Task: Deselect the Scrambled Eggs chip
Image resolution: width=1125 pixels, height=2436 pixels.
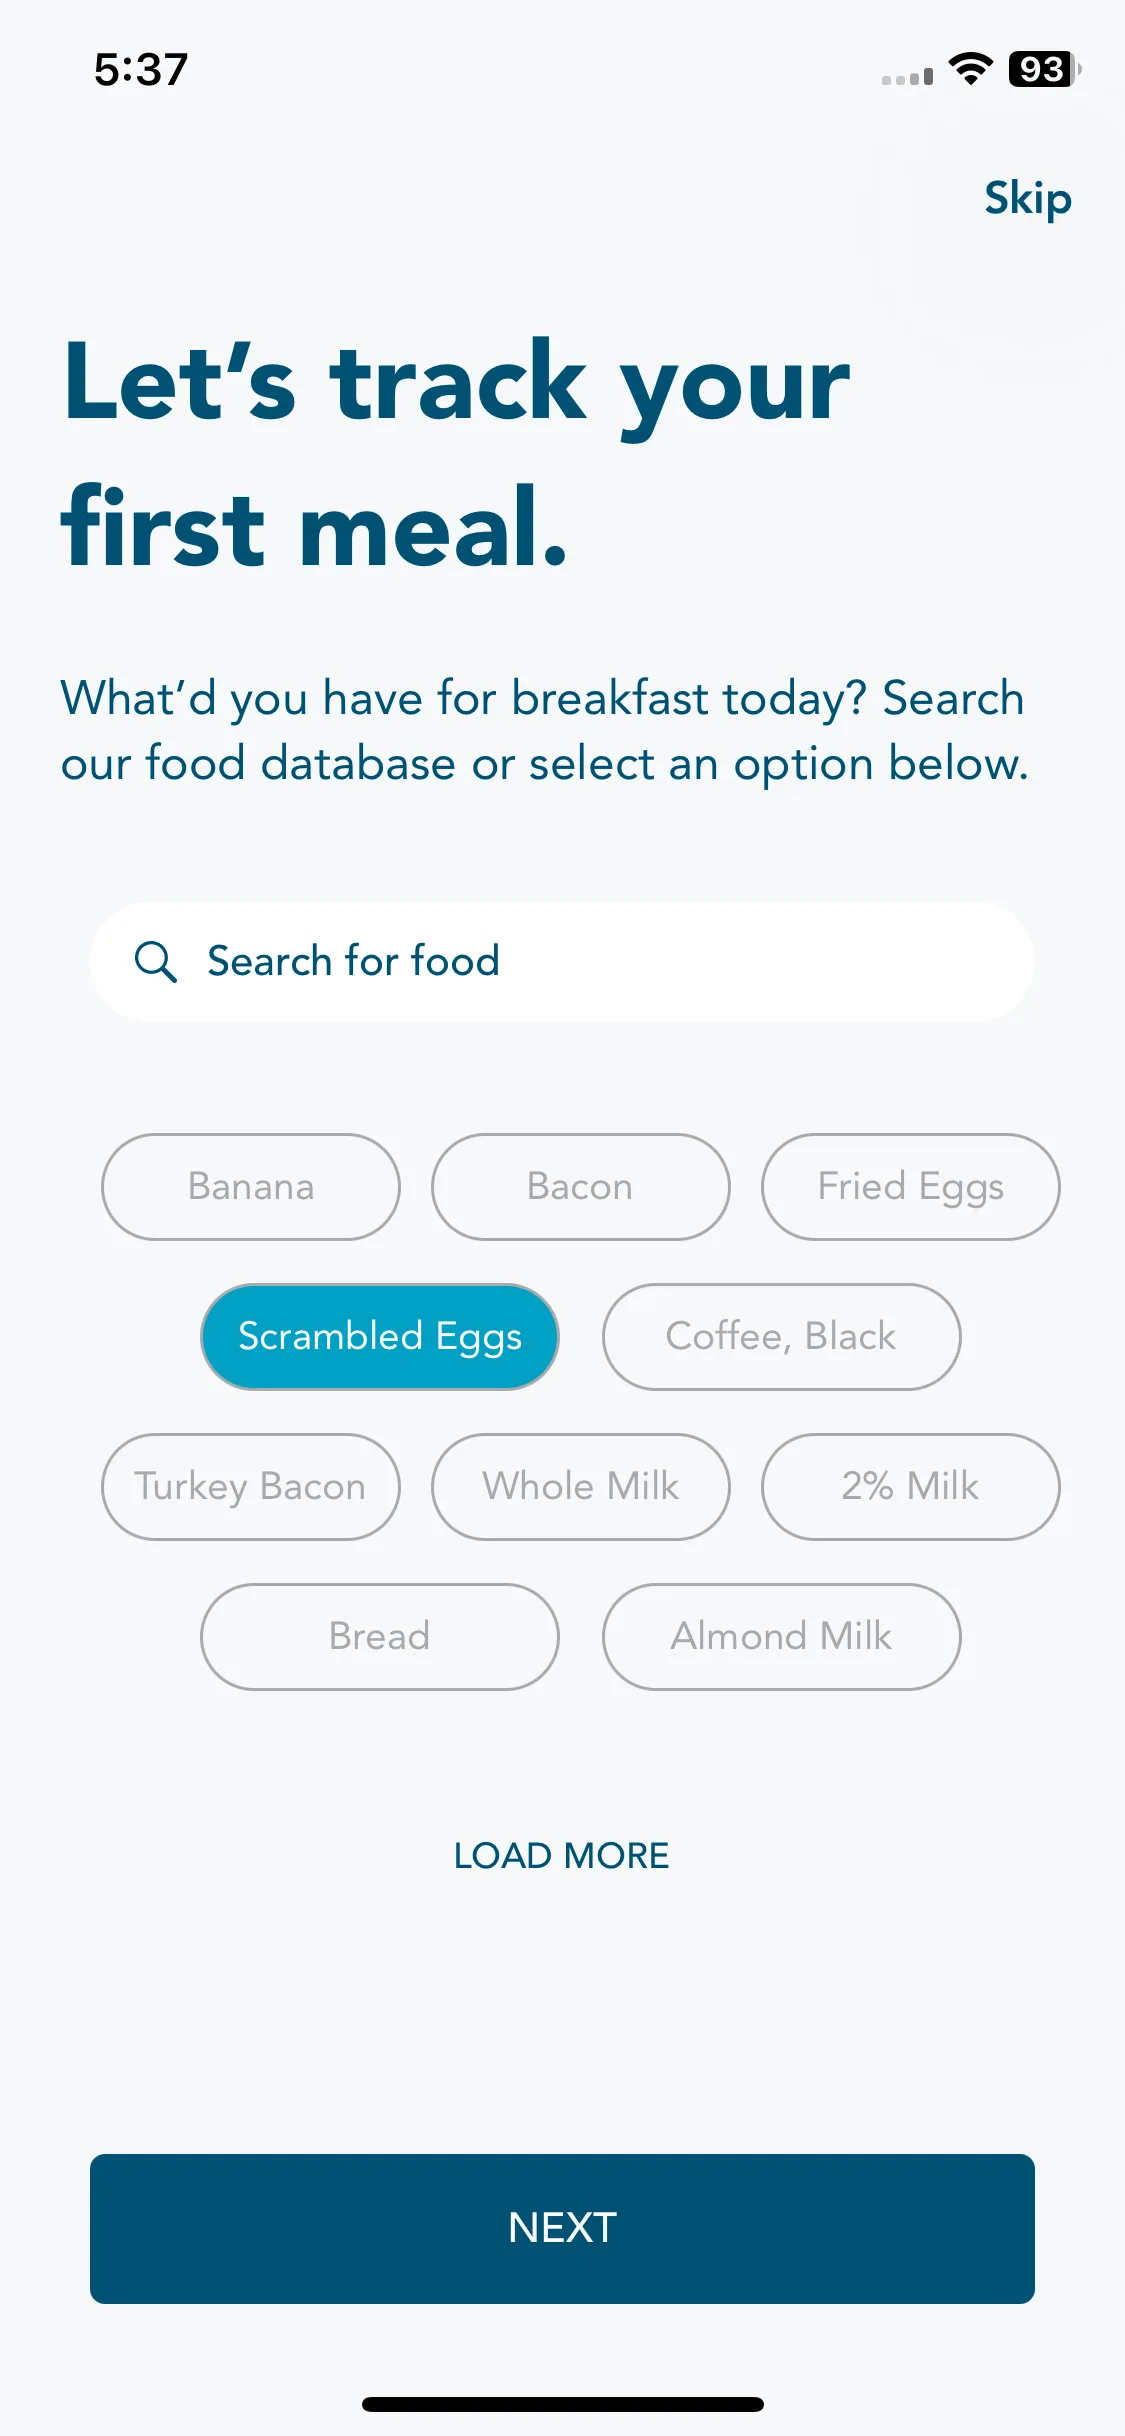Action: pos(380,1337)
